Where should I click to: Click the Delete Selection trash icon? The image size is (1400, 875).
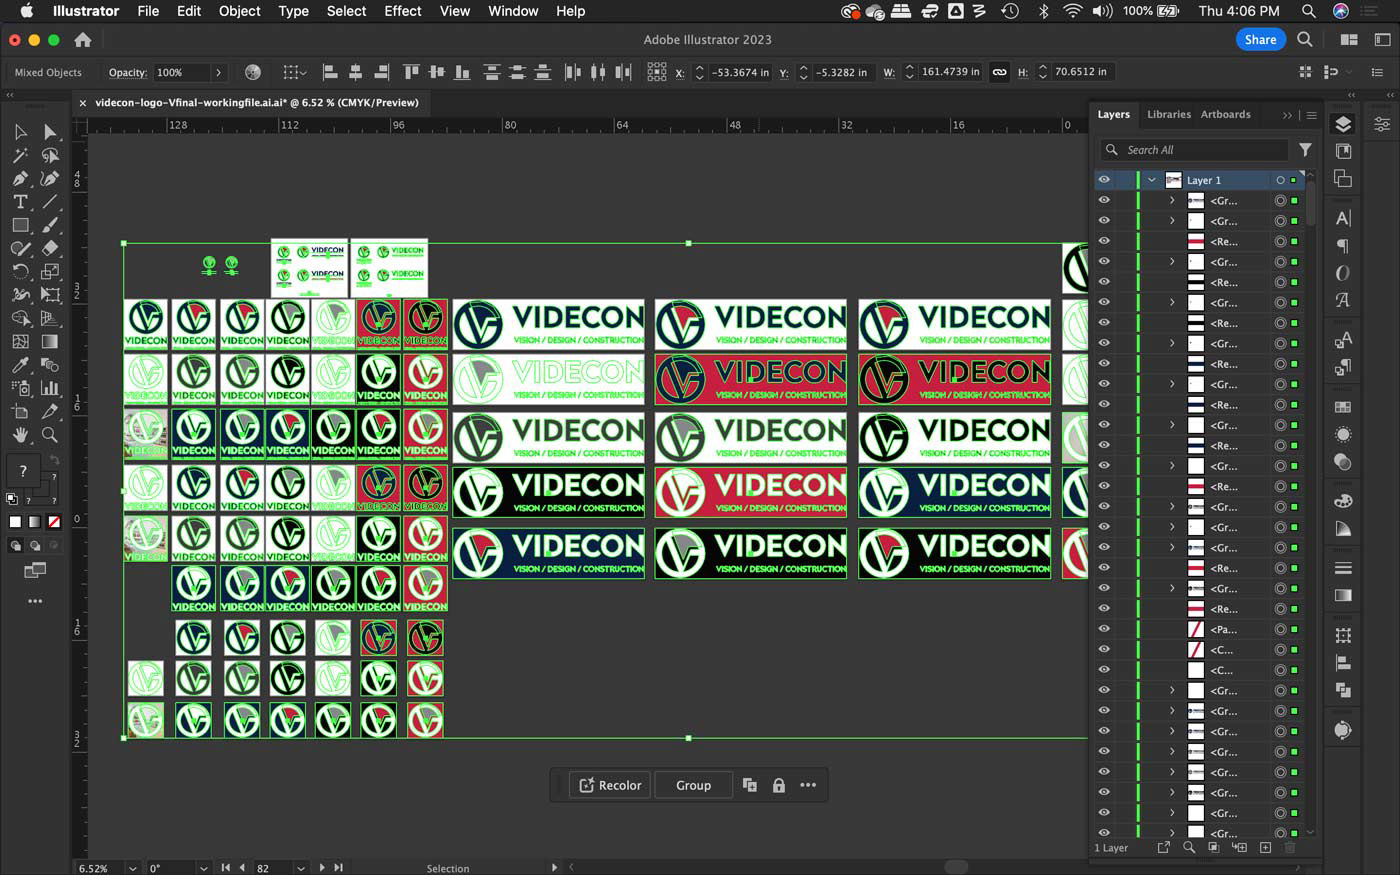click(x=1290, y=847)
